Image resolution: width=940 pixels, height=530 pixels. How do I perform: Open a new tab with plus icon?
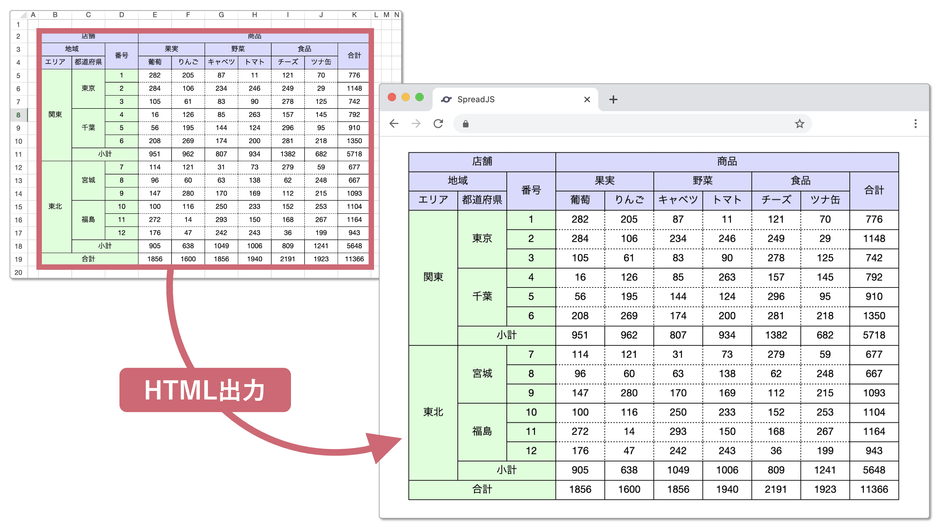tap(613, 99)
